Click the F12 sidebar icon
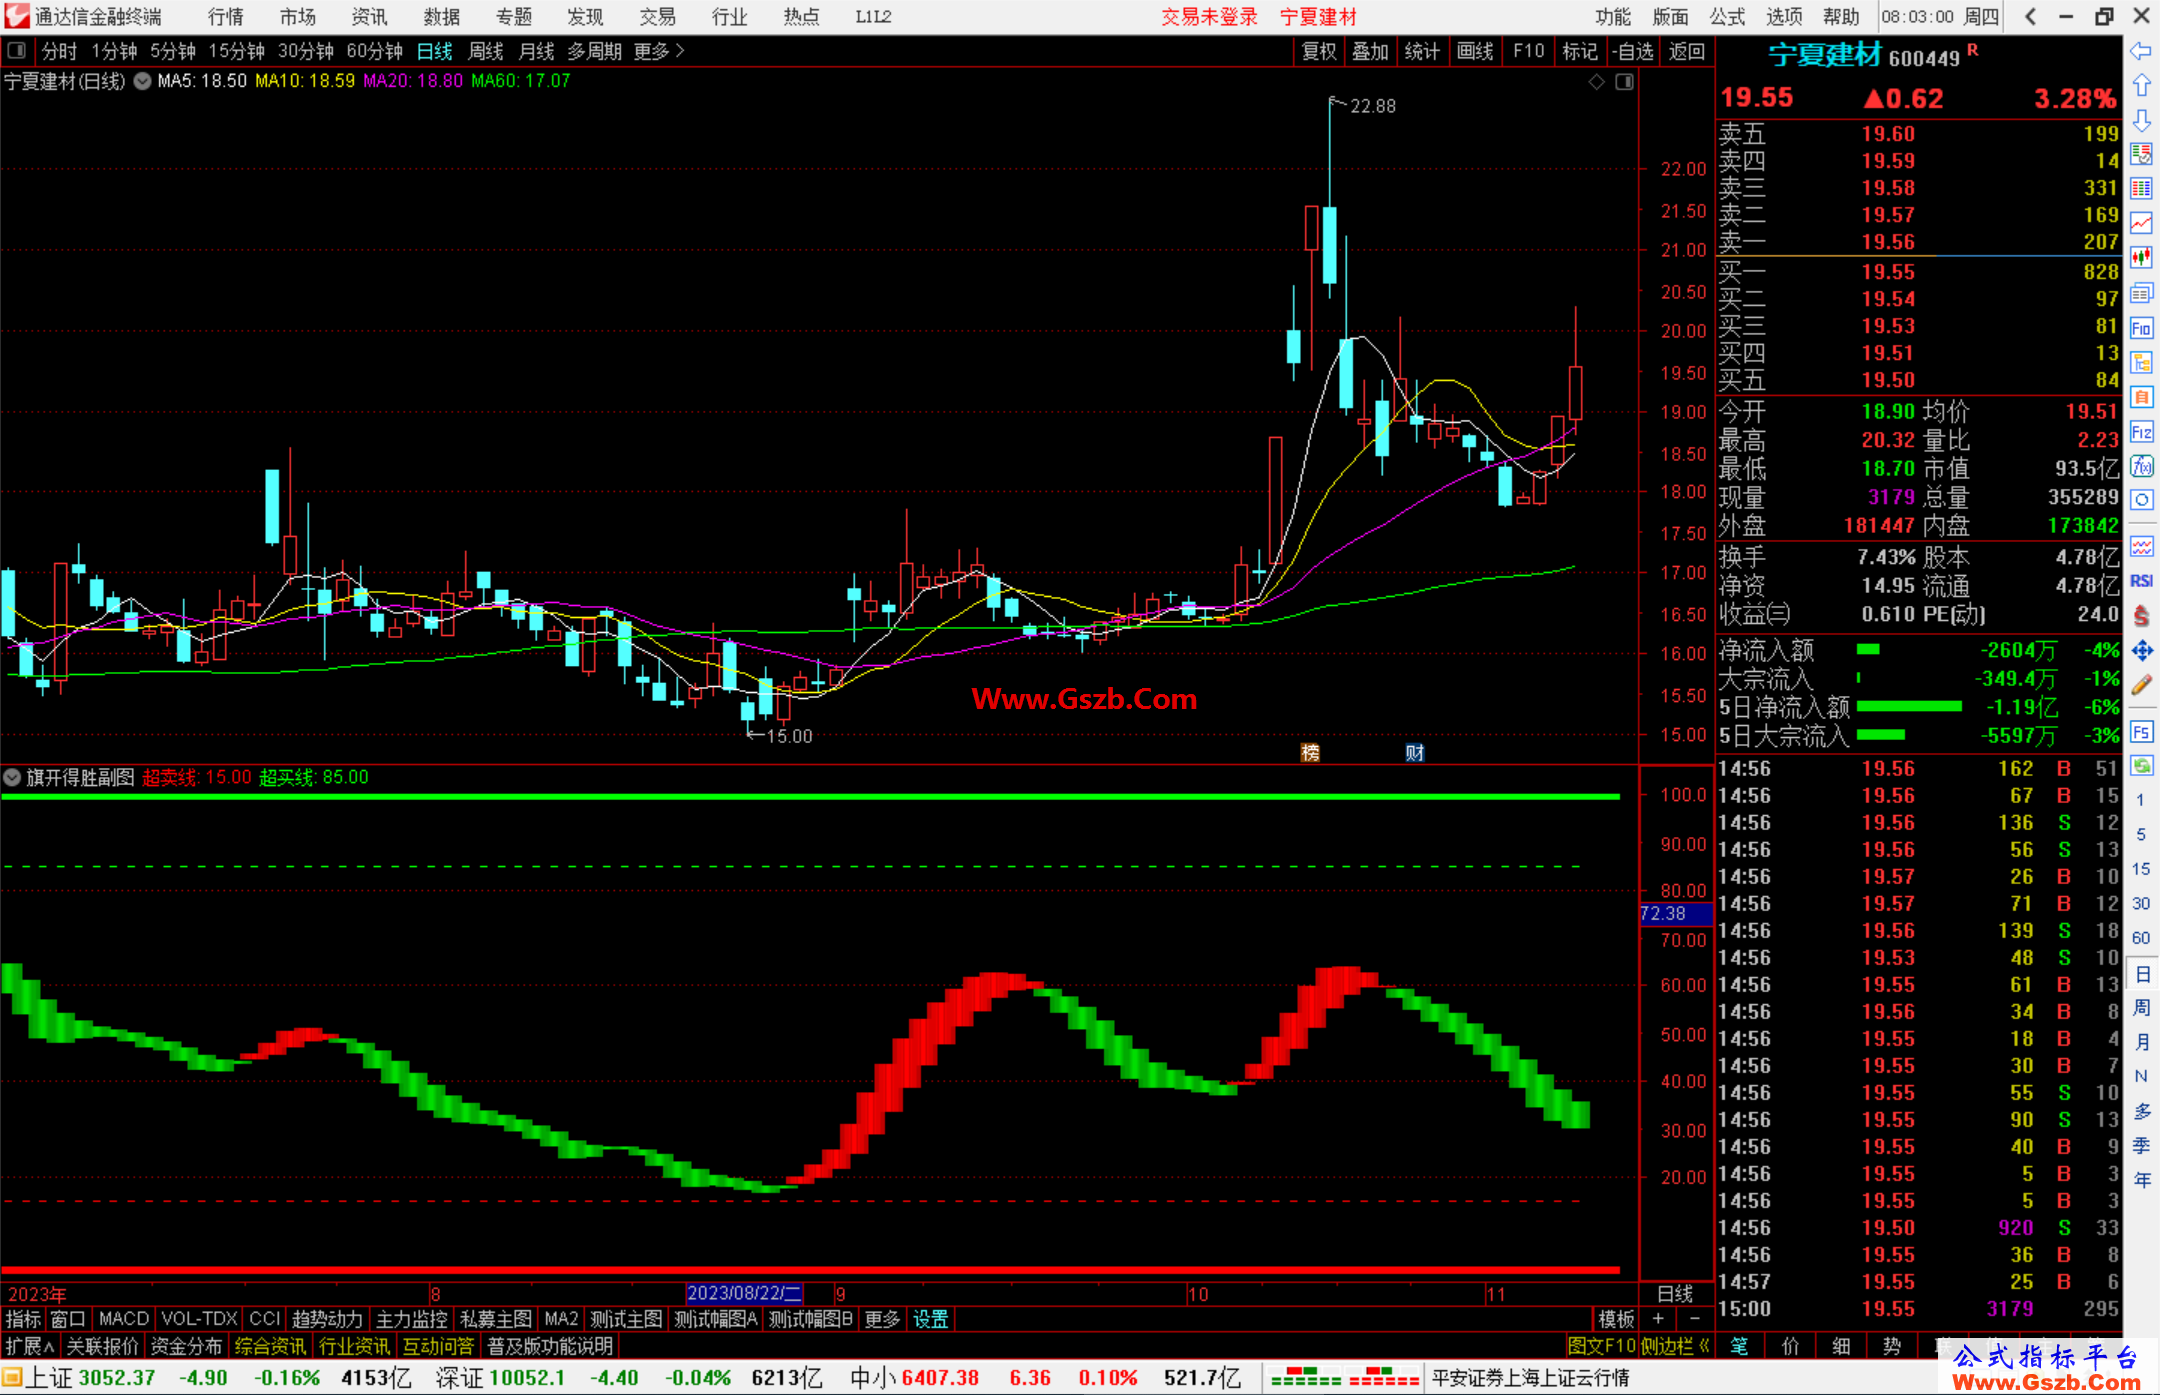The width and height of the screenshot is (2160, 1395). (2141, 432)
